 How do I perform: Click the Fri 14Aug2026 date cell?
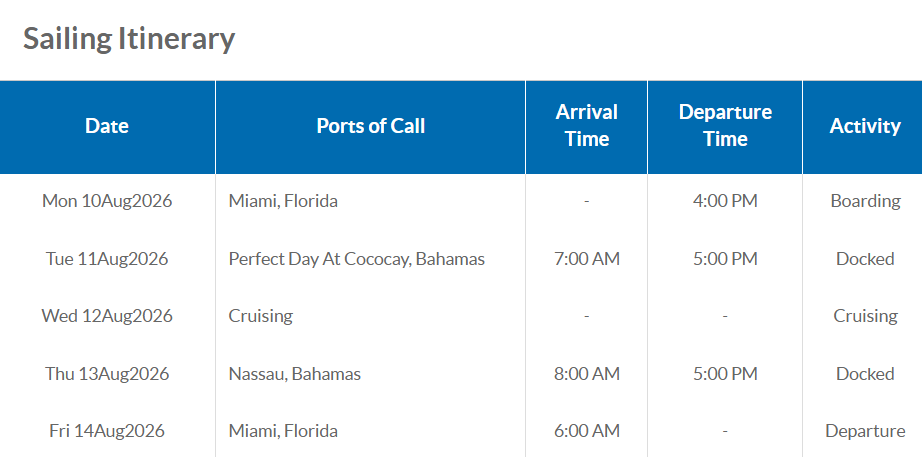(107, 431)
